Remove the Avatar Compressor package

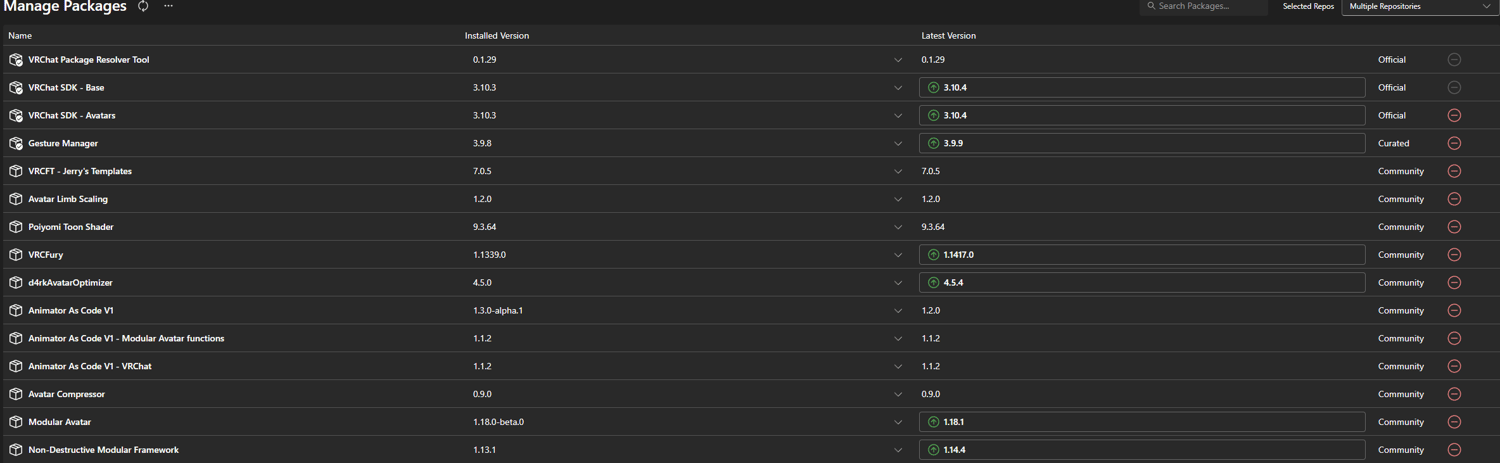[1454, 394]
